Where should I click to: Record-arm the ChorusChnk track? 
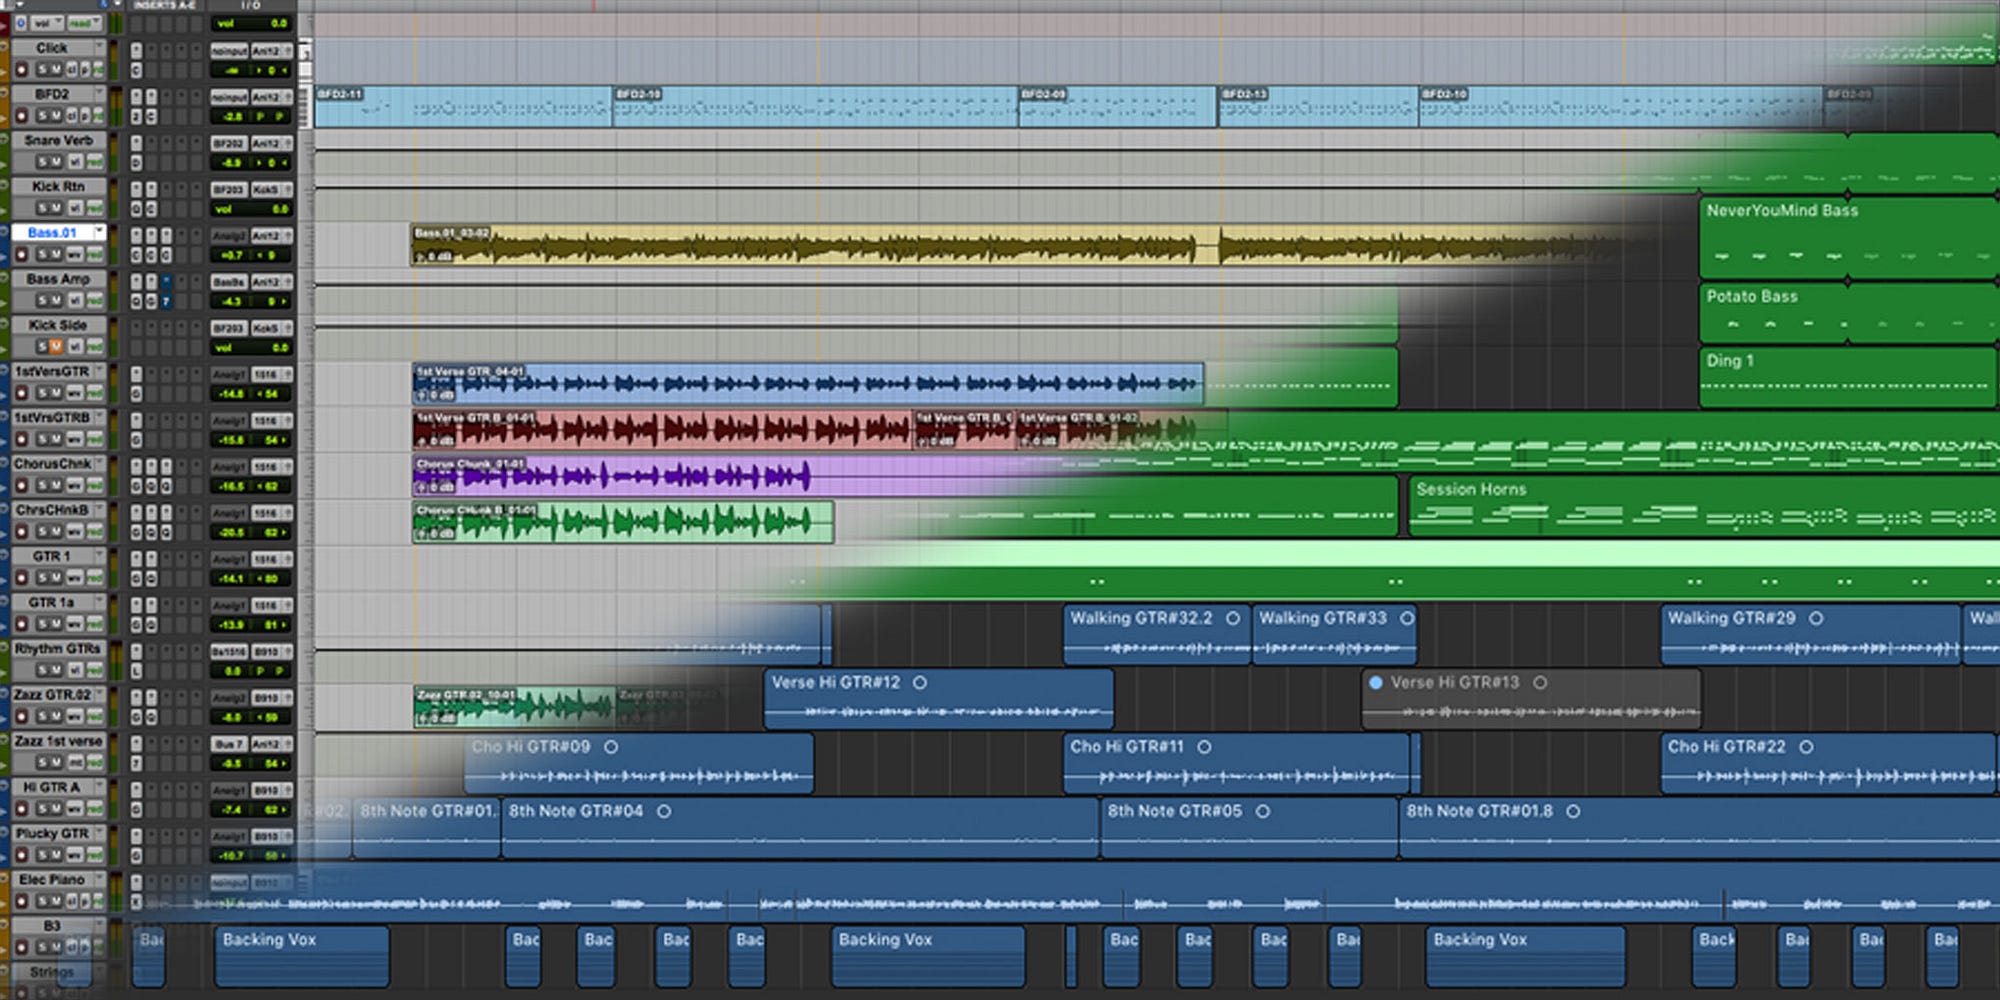tap(22, 484)
